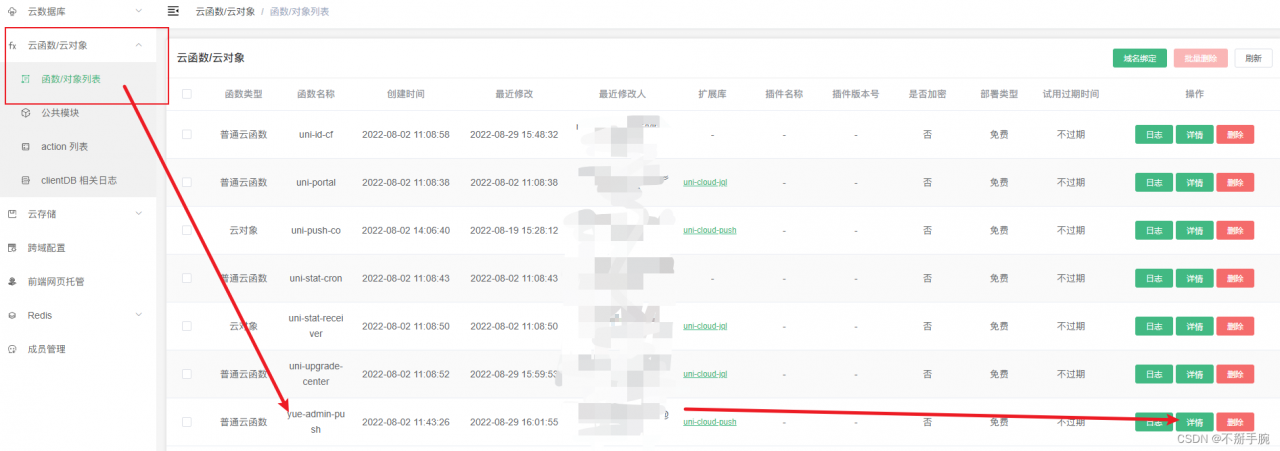Click the fx cloud function sidebar icon

point(12,45)
